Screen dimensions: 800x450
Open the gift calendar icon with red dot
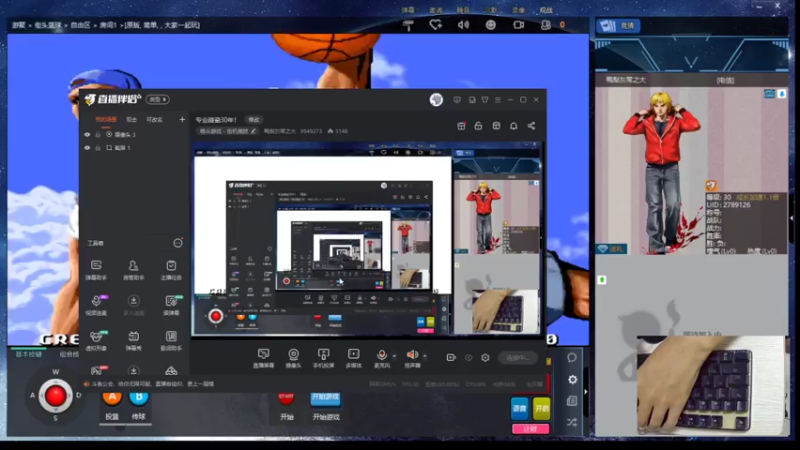(x=461, y=126)
